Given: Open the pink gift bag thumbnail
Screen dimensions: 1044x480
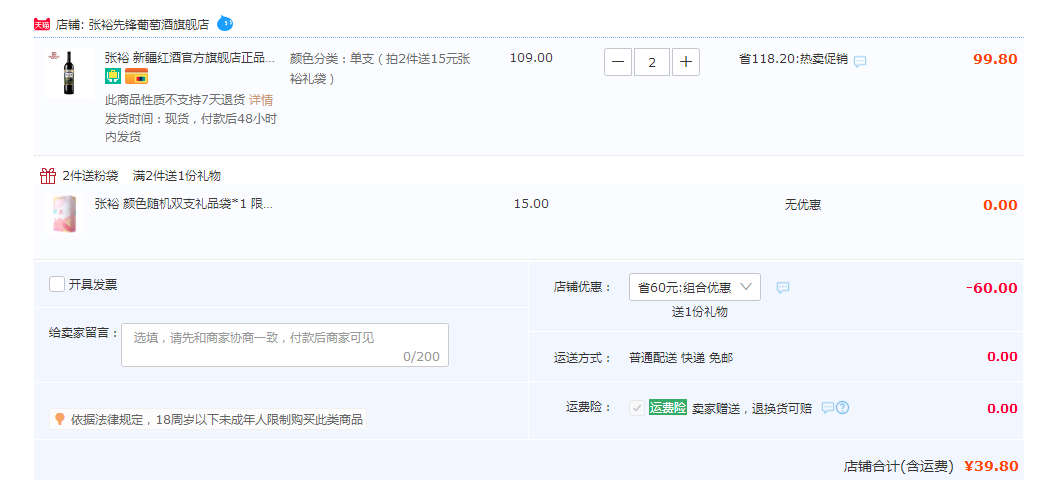Looking at the screenshot, I should coord(65,213).
